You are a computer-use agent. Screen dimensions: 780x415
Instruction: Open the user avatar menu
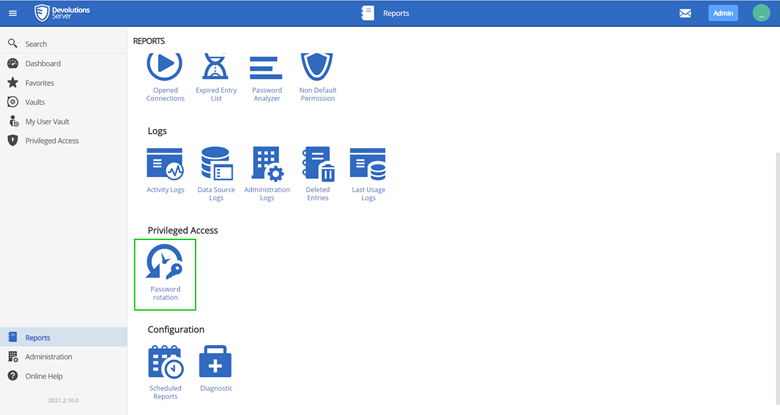(761, 13)
